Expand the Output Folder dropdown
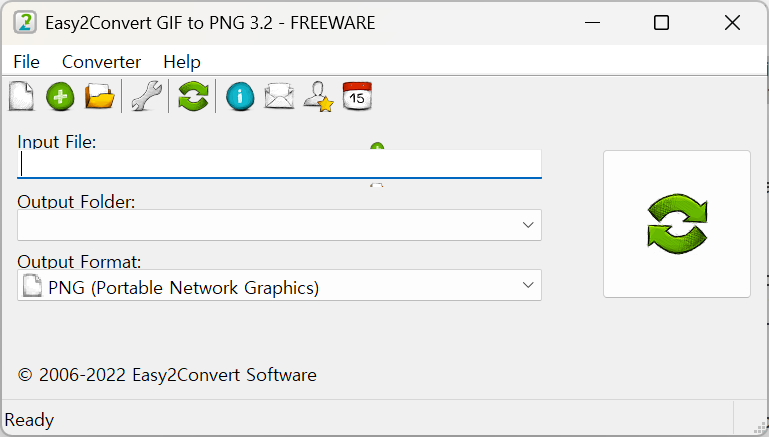This screenshot has width=769, height=437. pyautogui.click(x=528, y=225)
